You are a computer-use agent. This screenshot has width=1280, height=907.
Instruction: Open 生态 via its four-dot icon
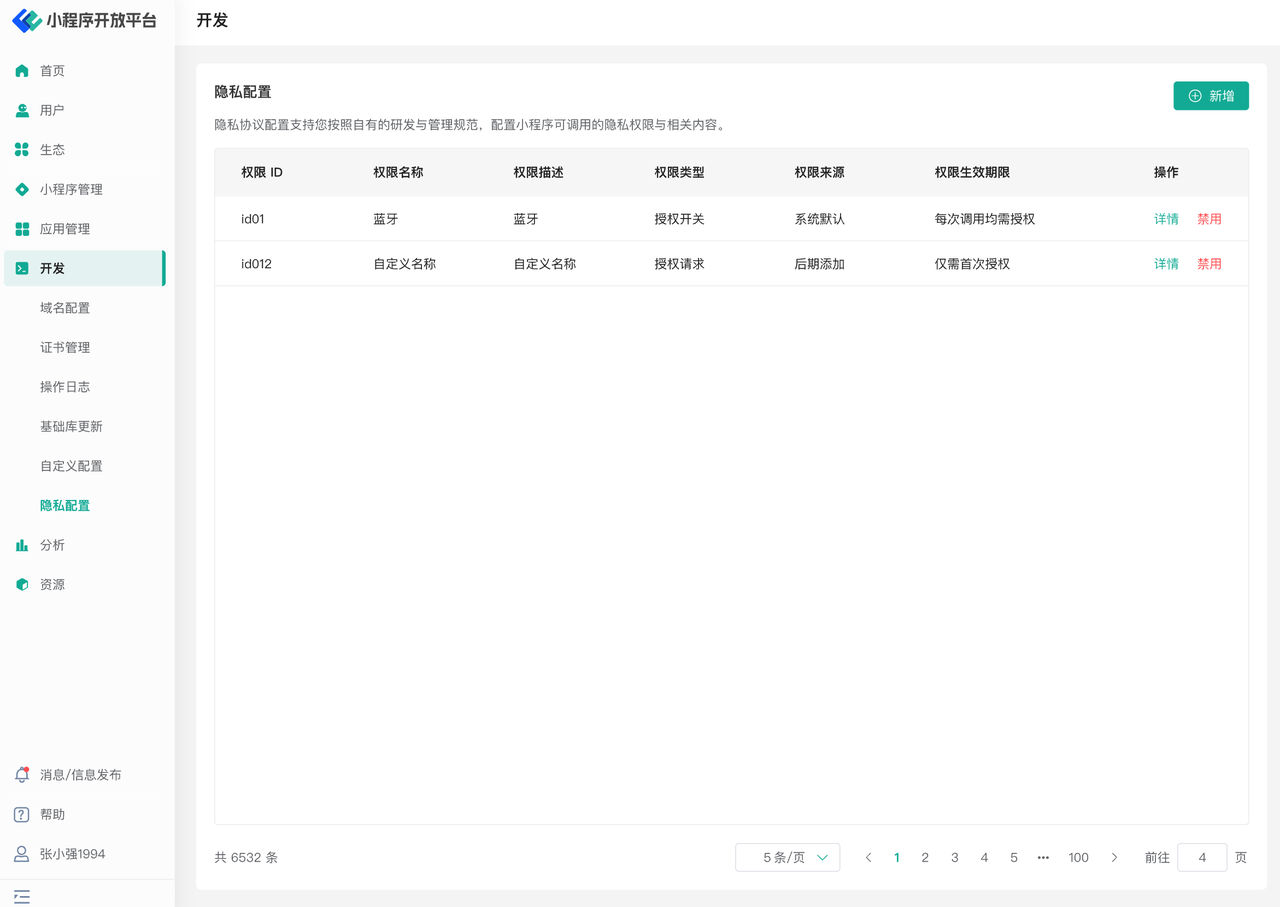coord(22,150)
